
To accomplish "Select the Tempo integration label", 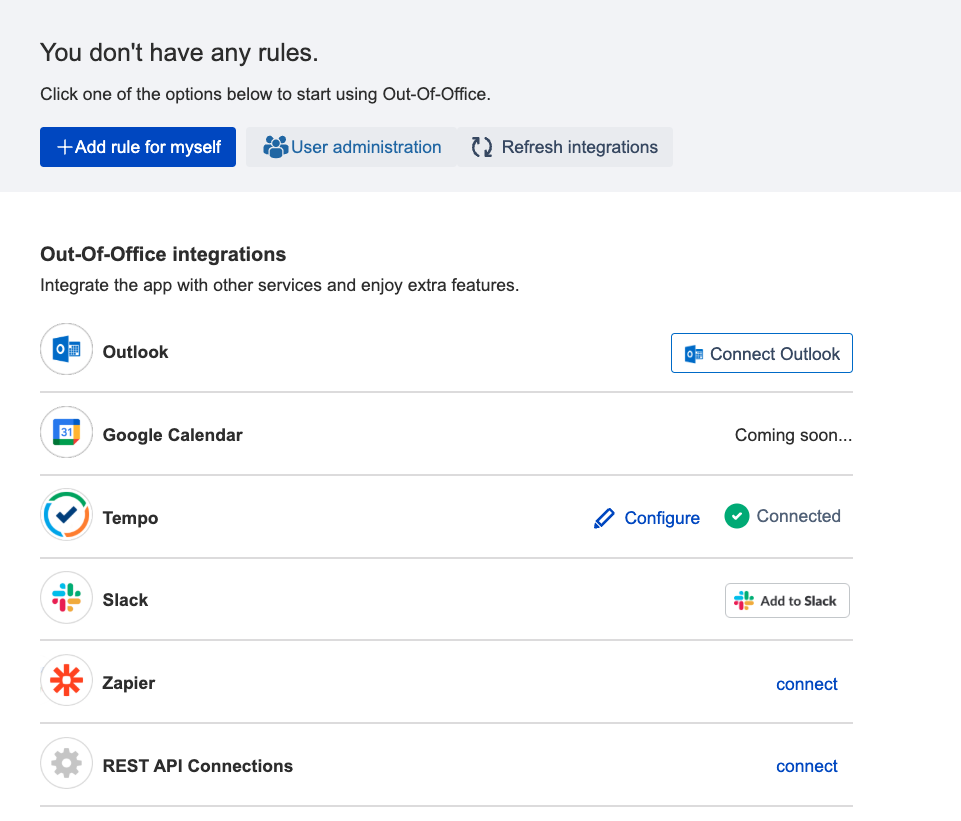I will tap(131, 518).
